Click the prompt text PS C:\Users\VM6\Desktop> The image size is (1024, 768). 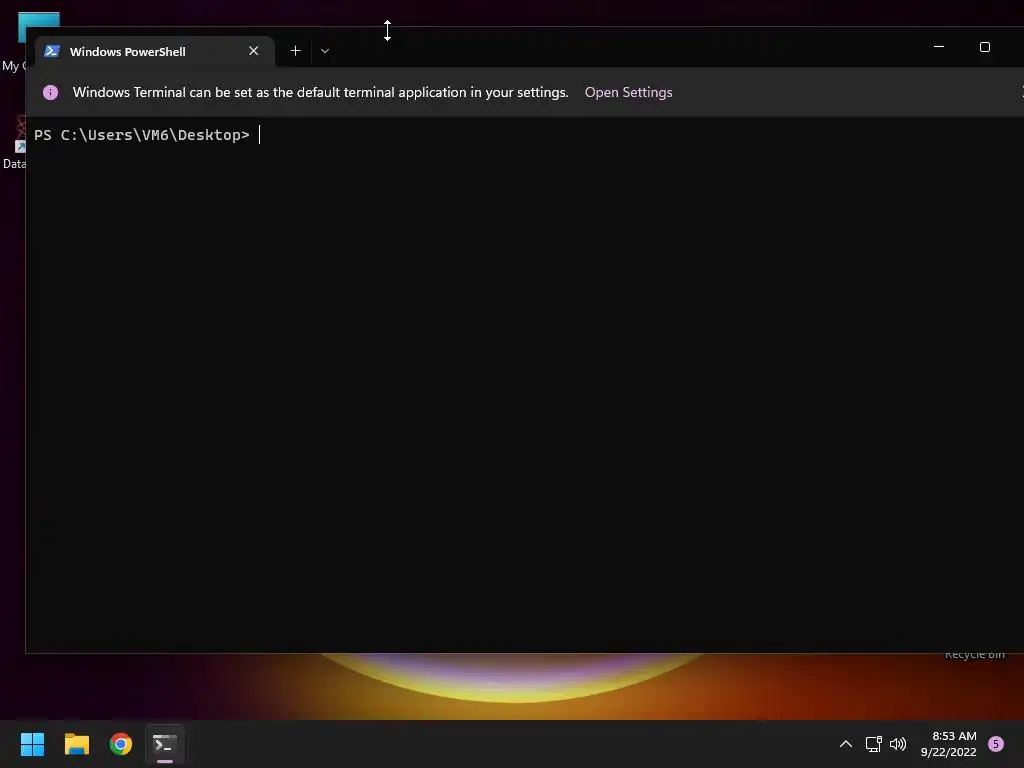pyautogui.click(x=142, y=135)
